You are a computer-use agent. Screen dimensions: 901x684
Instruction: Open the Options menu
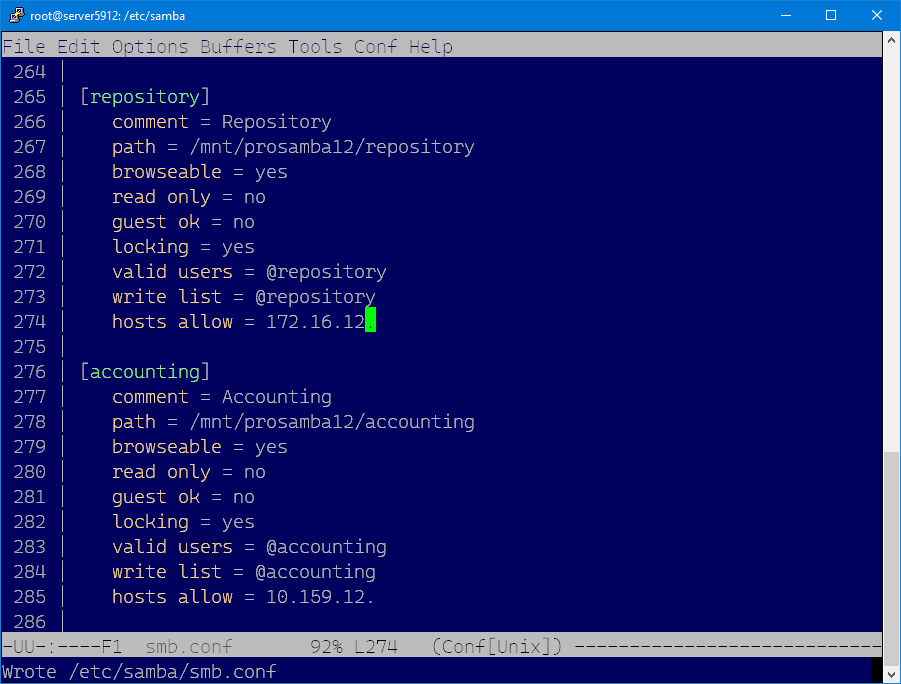pos(150,47)
